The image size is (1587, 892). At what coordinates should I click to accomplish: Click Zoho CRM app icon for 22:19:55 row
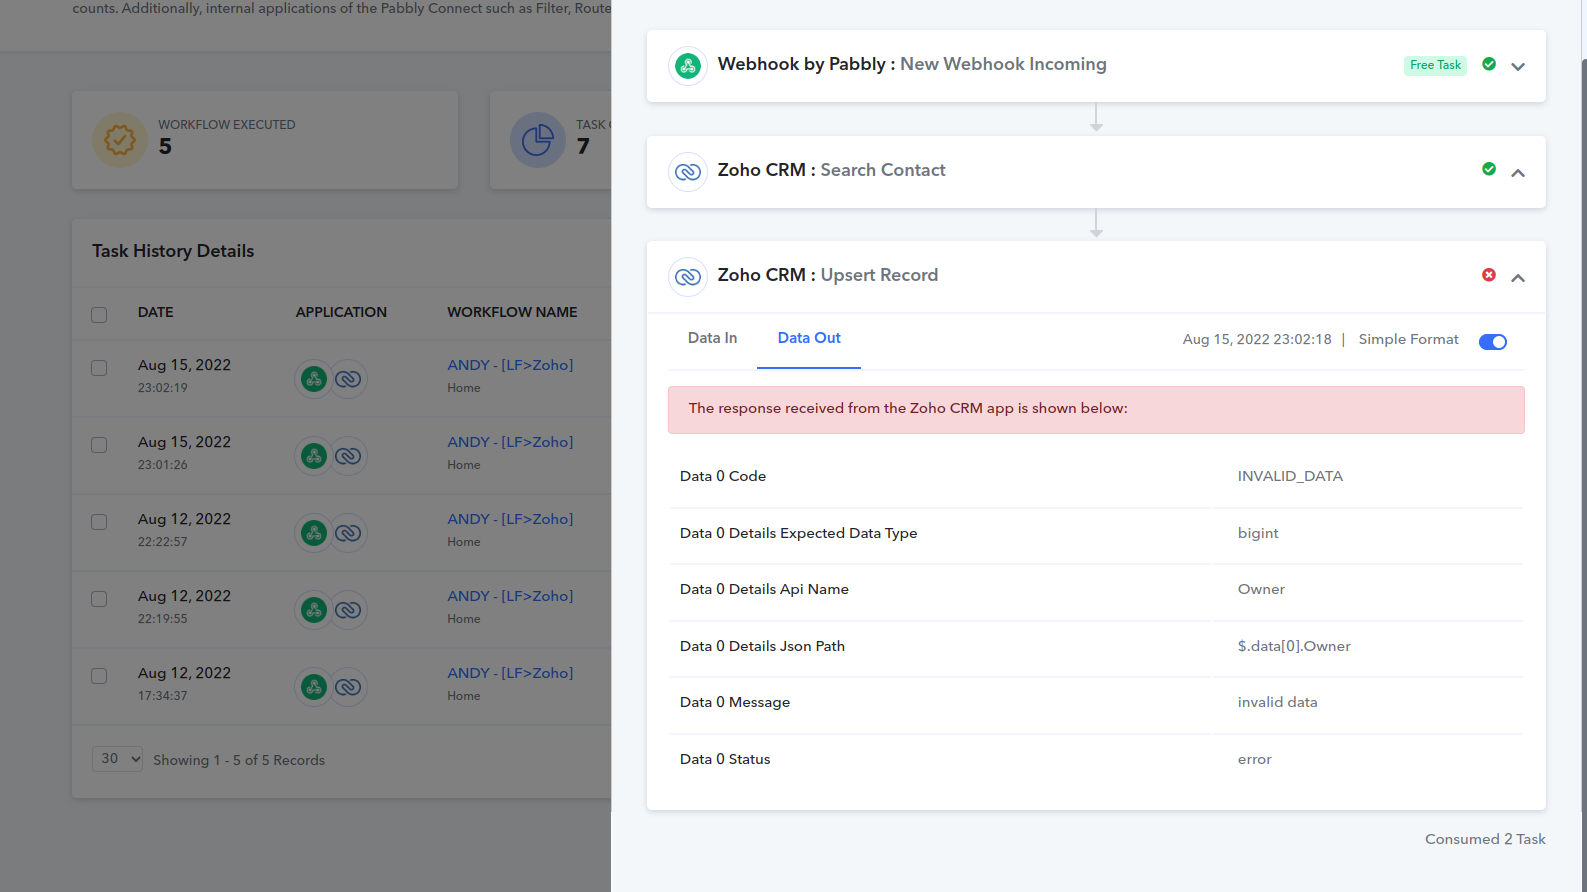point(348,610)
